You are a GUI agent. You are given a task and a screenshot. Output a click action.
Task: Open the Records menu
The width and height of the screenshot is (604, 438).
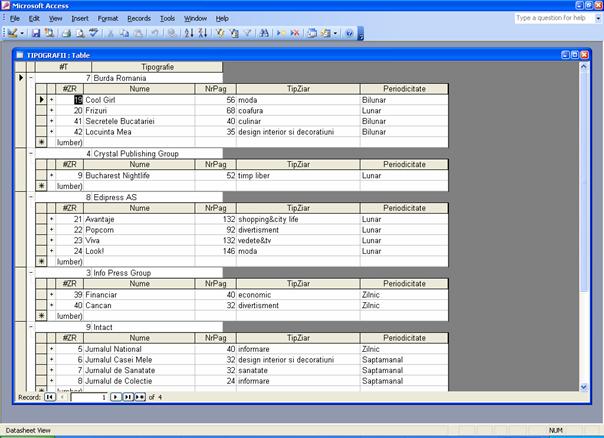pos(139,18)
